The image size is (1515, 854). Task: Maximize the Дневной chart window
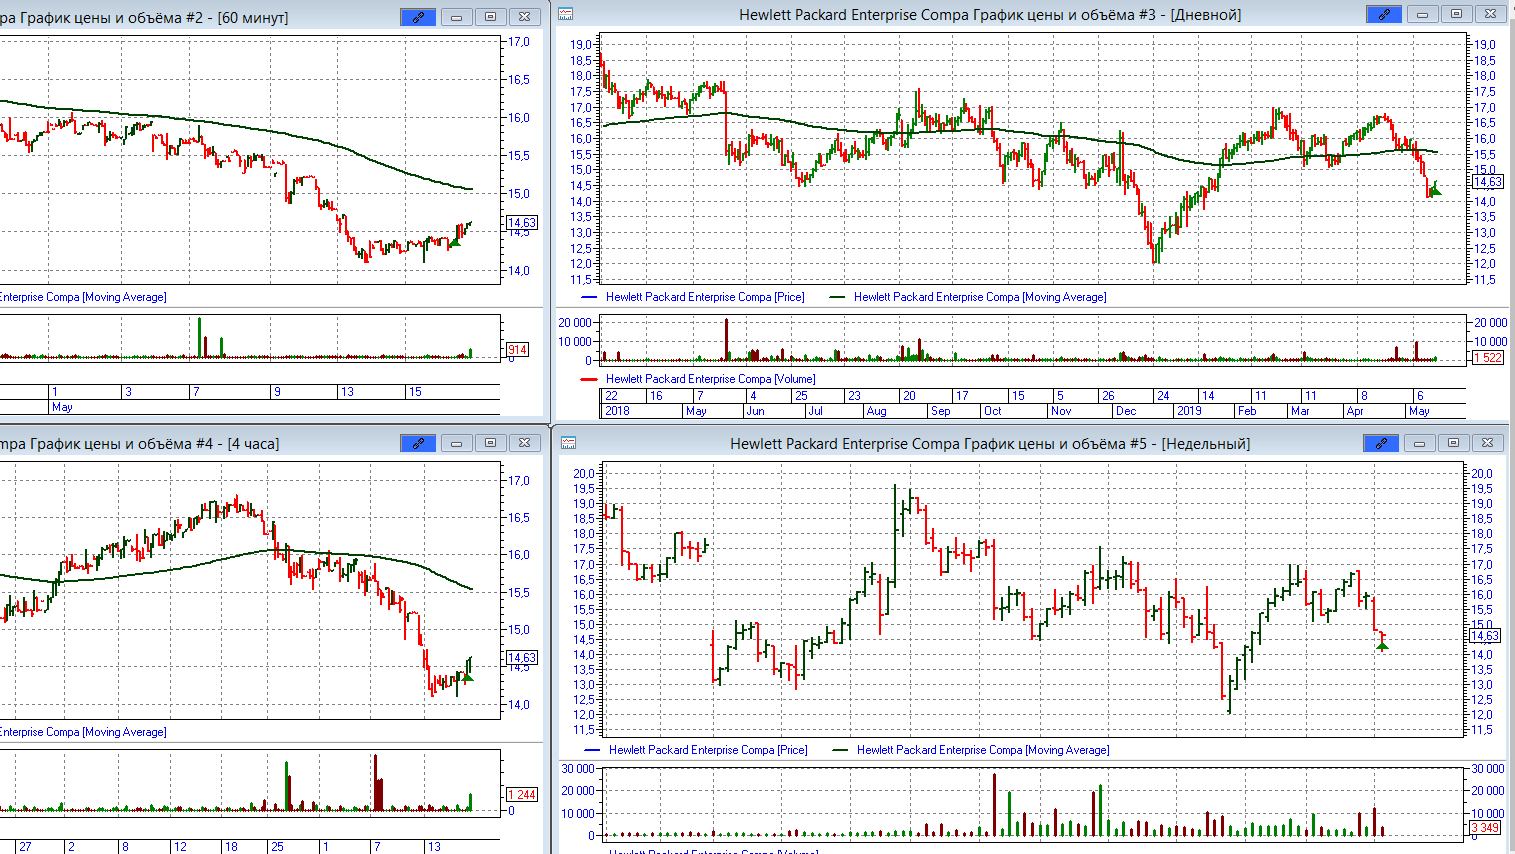coord(1456,14)
